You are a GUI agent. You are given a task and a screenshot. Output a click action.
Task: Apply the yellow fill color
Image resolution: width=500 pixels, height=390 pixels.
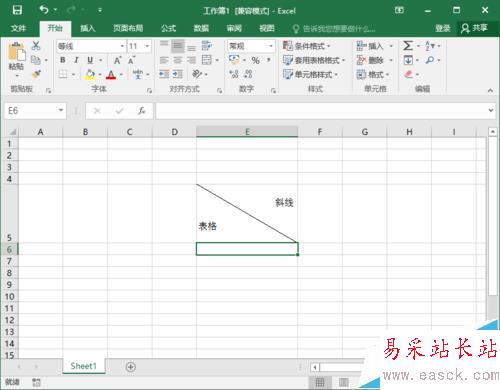tap(90, 74)
